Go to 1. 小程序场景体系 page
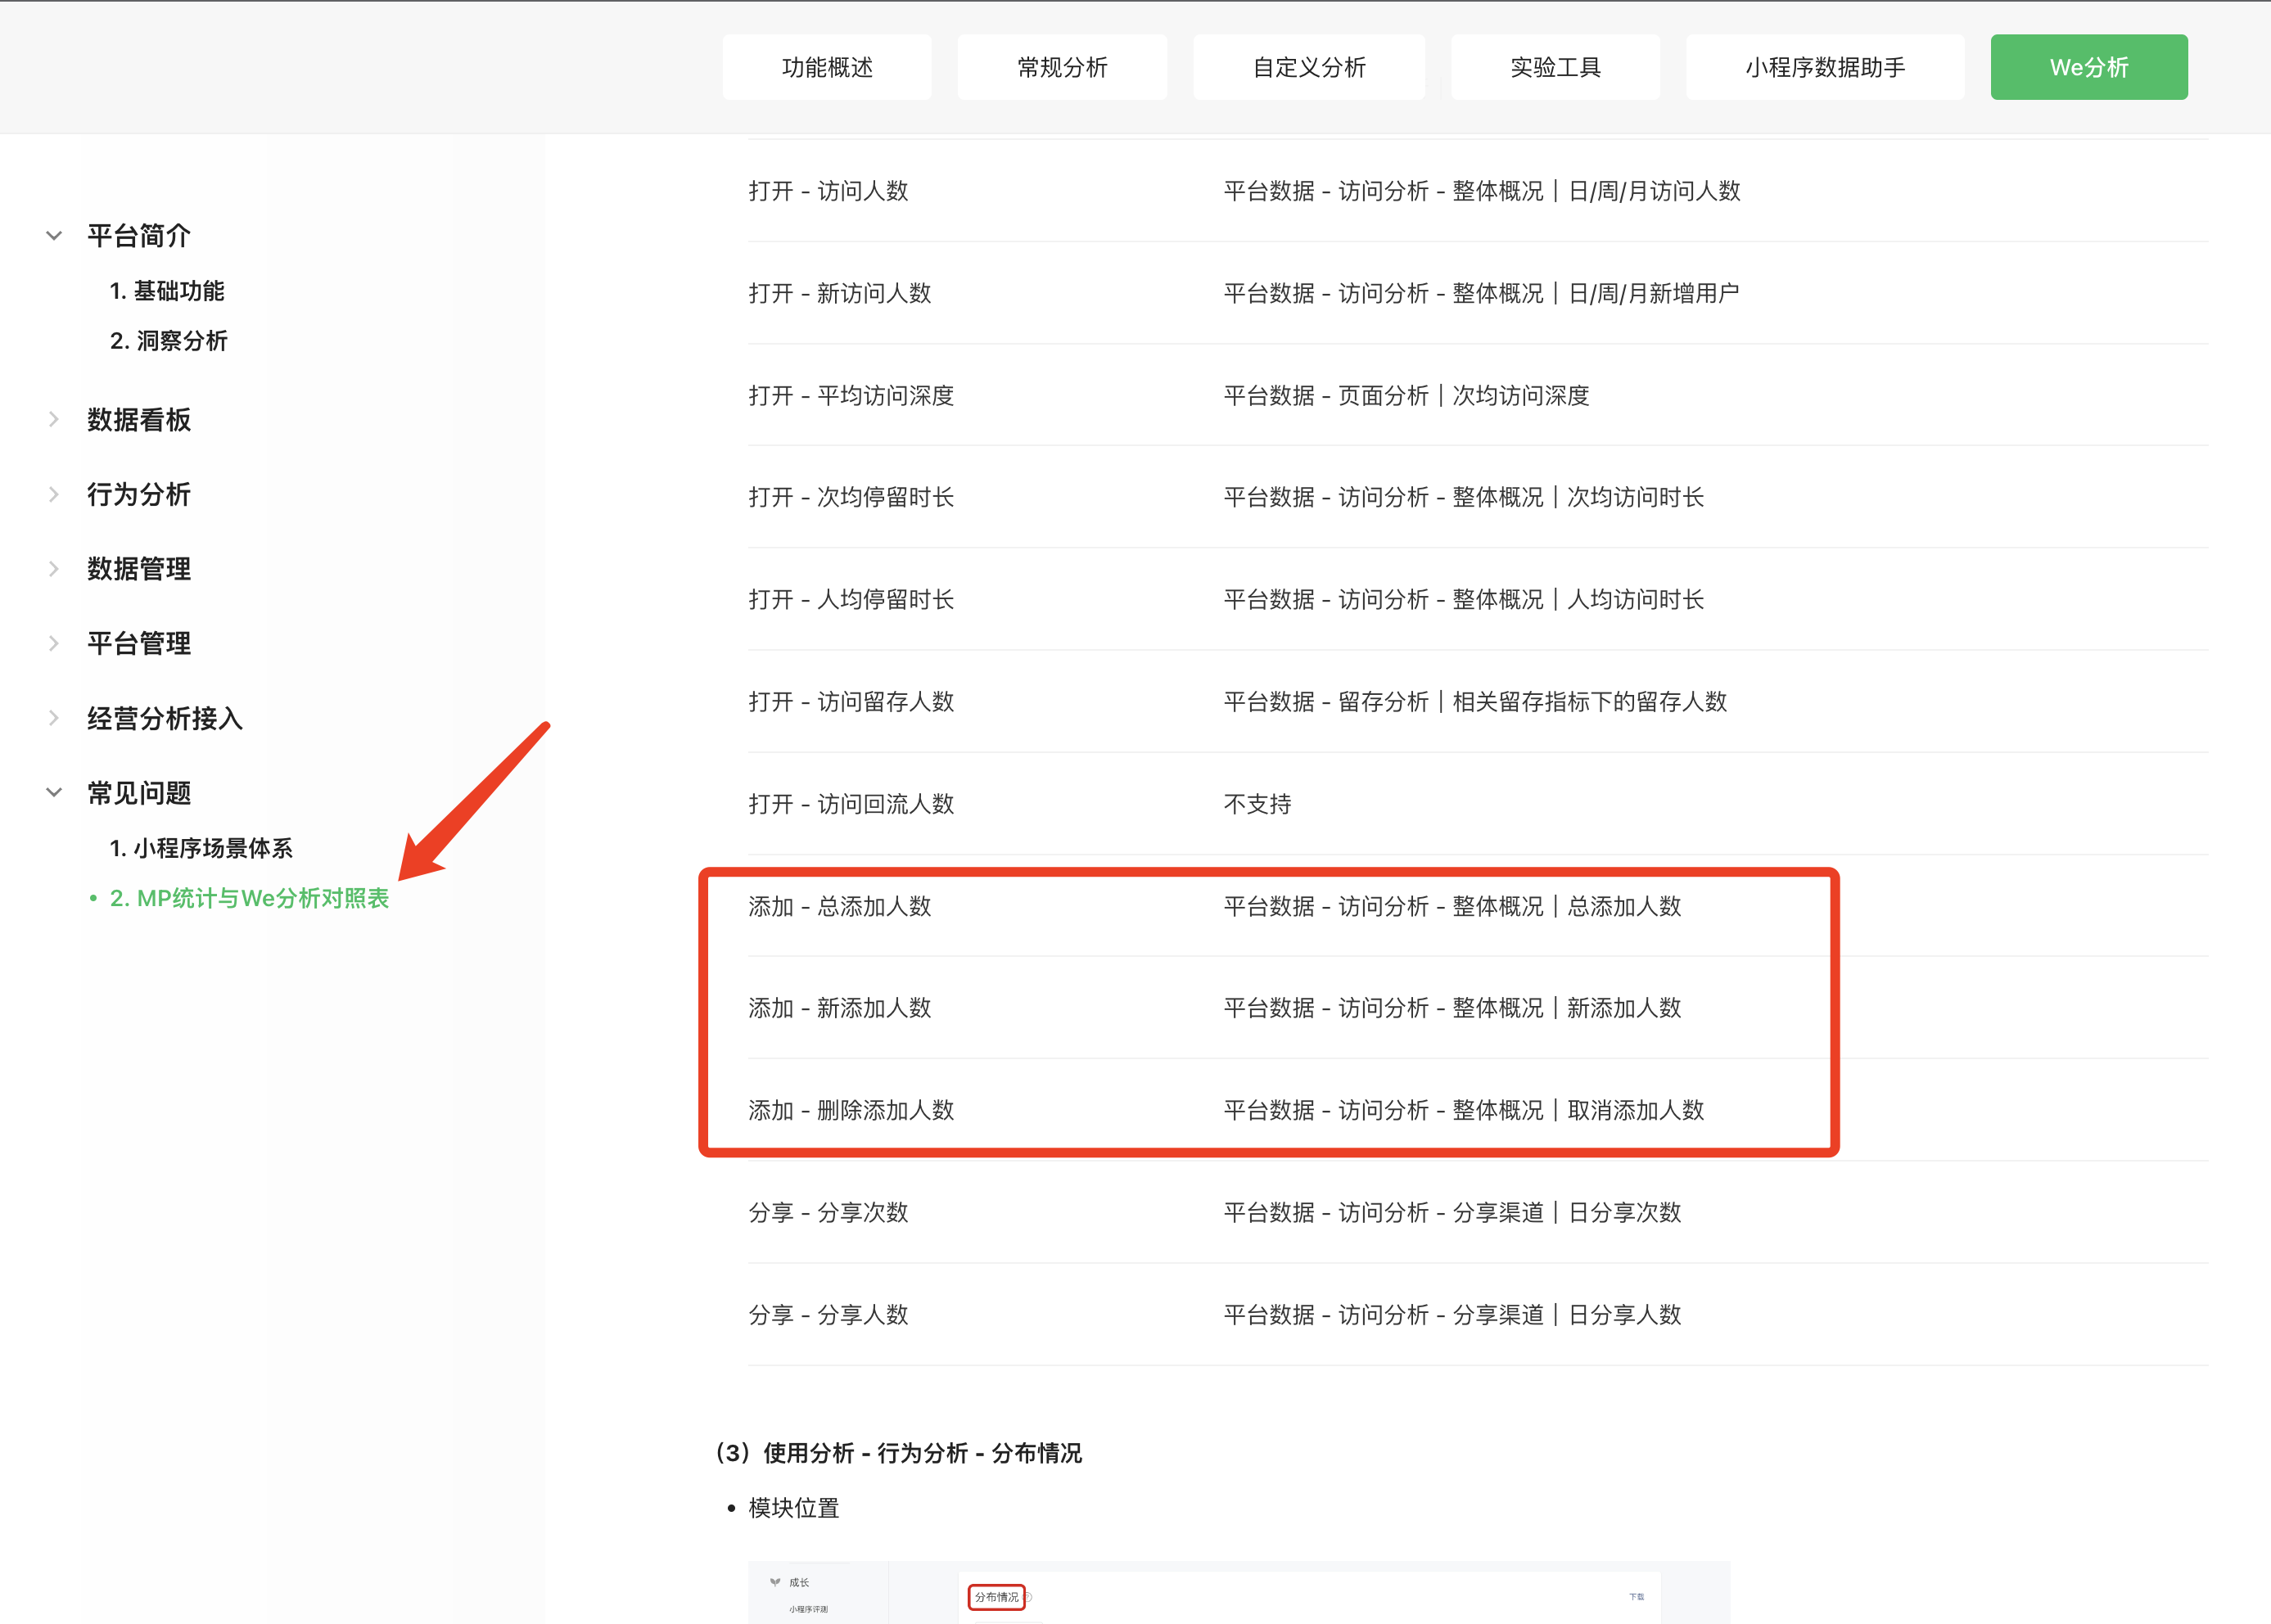This screenshot has height=1624, width=2271. click(x=201, y=848)
